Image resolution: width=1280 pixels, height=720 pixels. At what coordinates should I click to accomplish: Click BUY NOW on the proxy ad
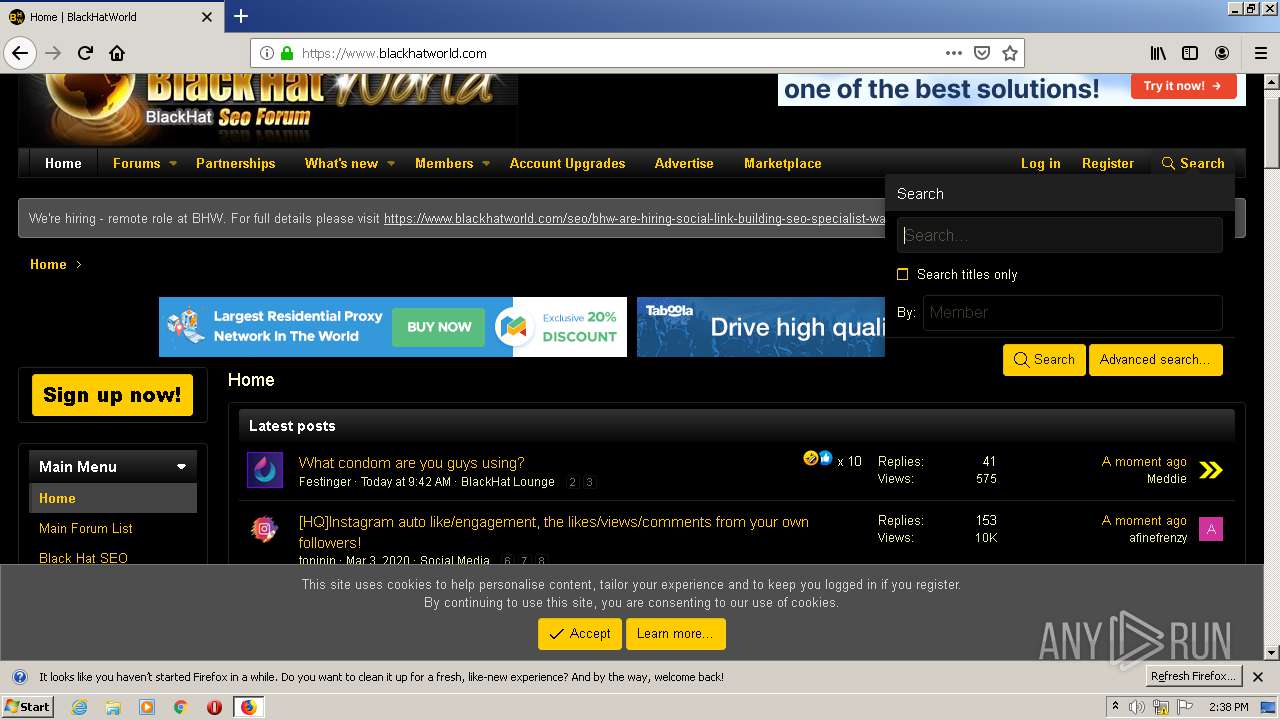tap(439, 327)
